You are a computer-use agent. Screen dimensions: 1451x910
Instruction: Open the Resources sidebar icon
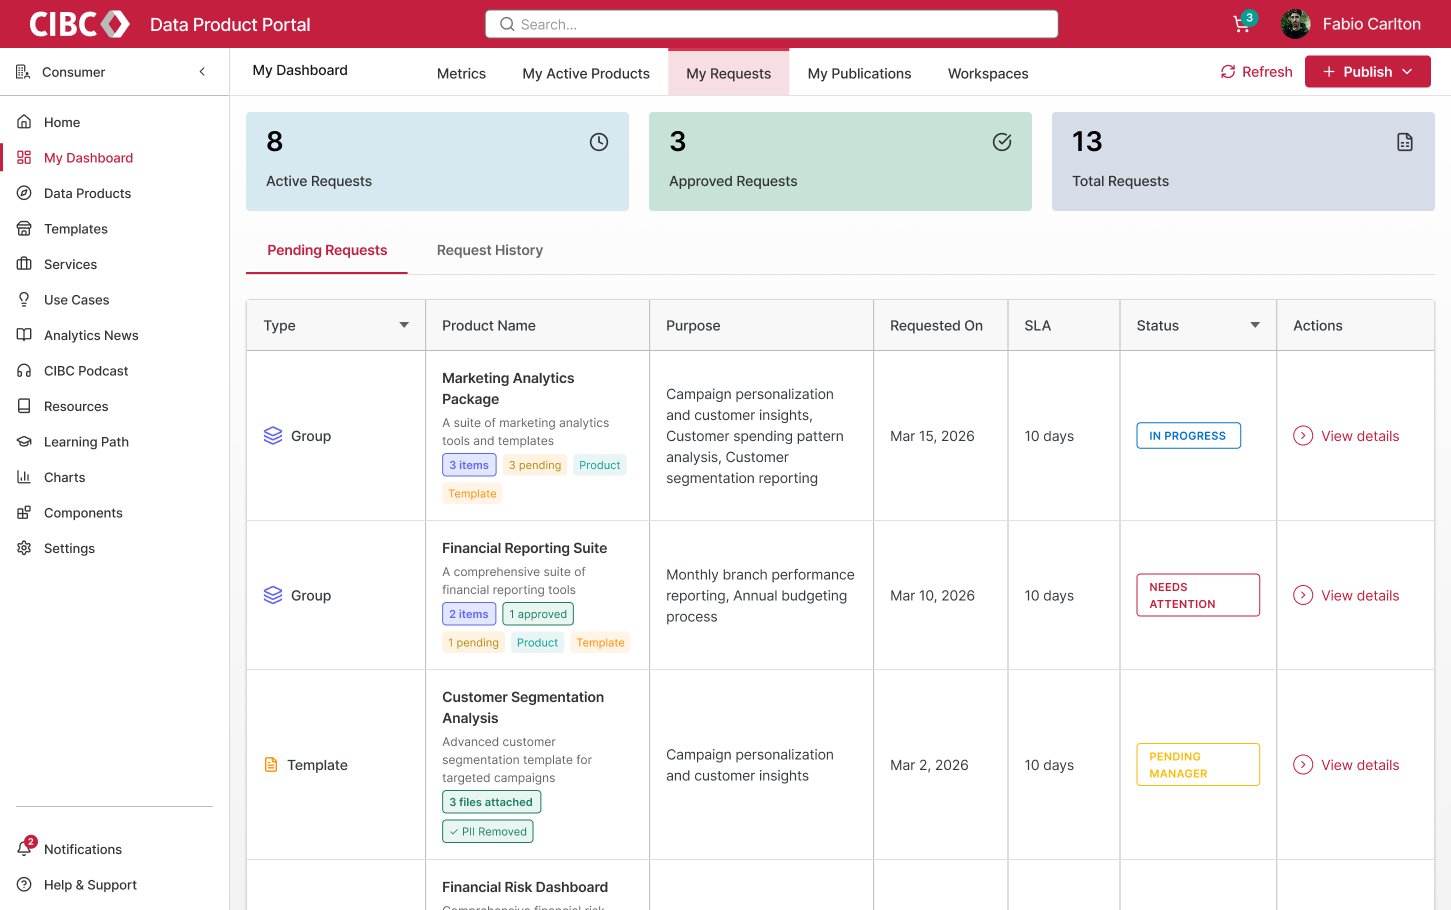[24, 406]
